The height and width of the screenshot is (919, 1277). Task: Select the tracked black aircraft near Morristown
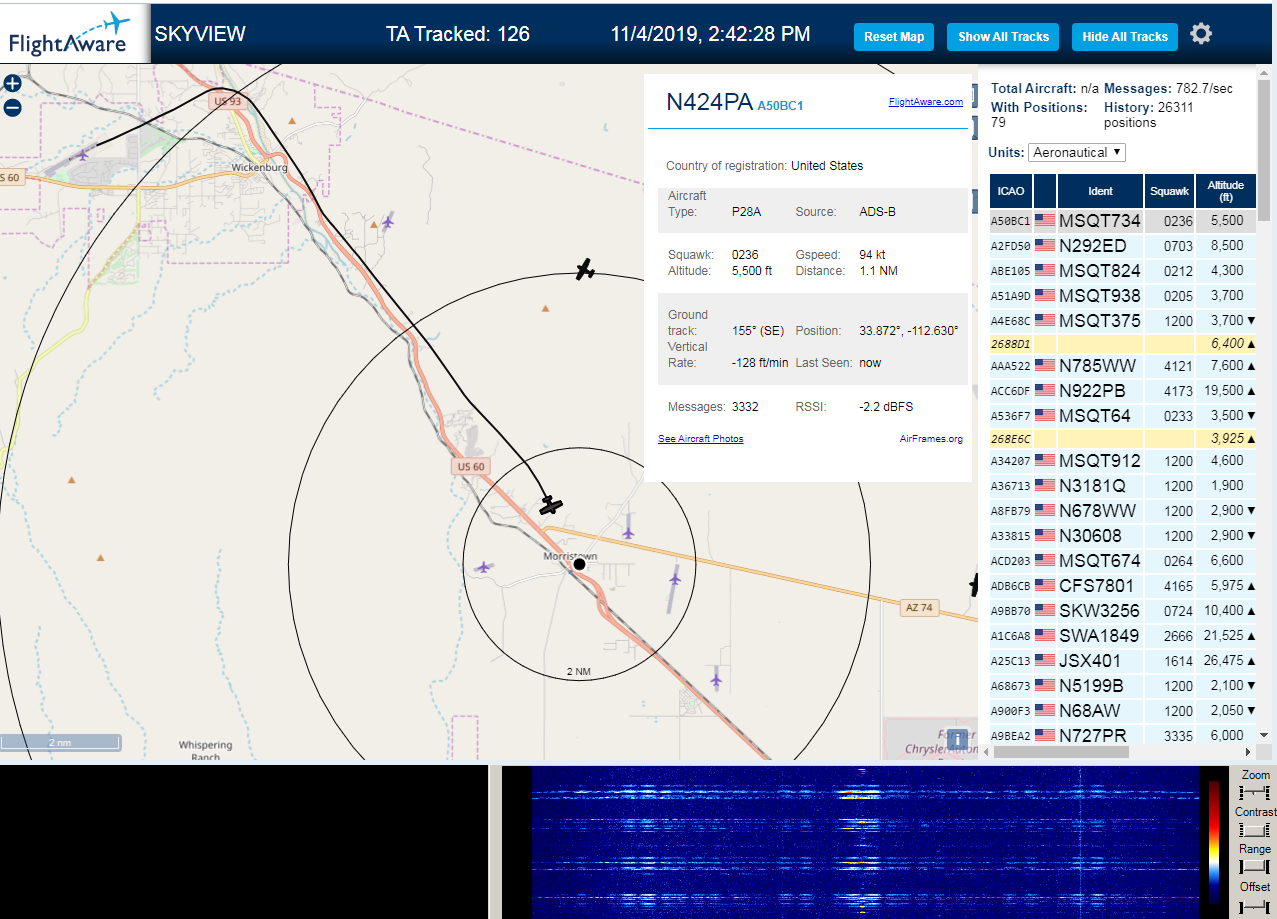coord(550,505)
